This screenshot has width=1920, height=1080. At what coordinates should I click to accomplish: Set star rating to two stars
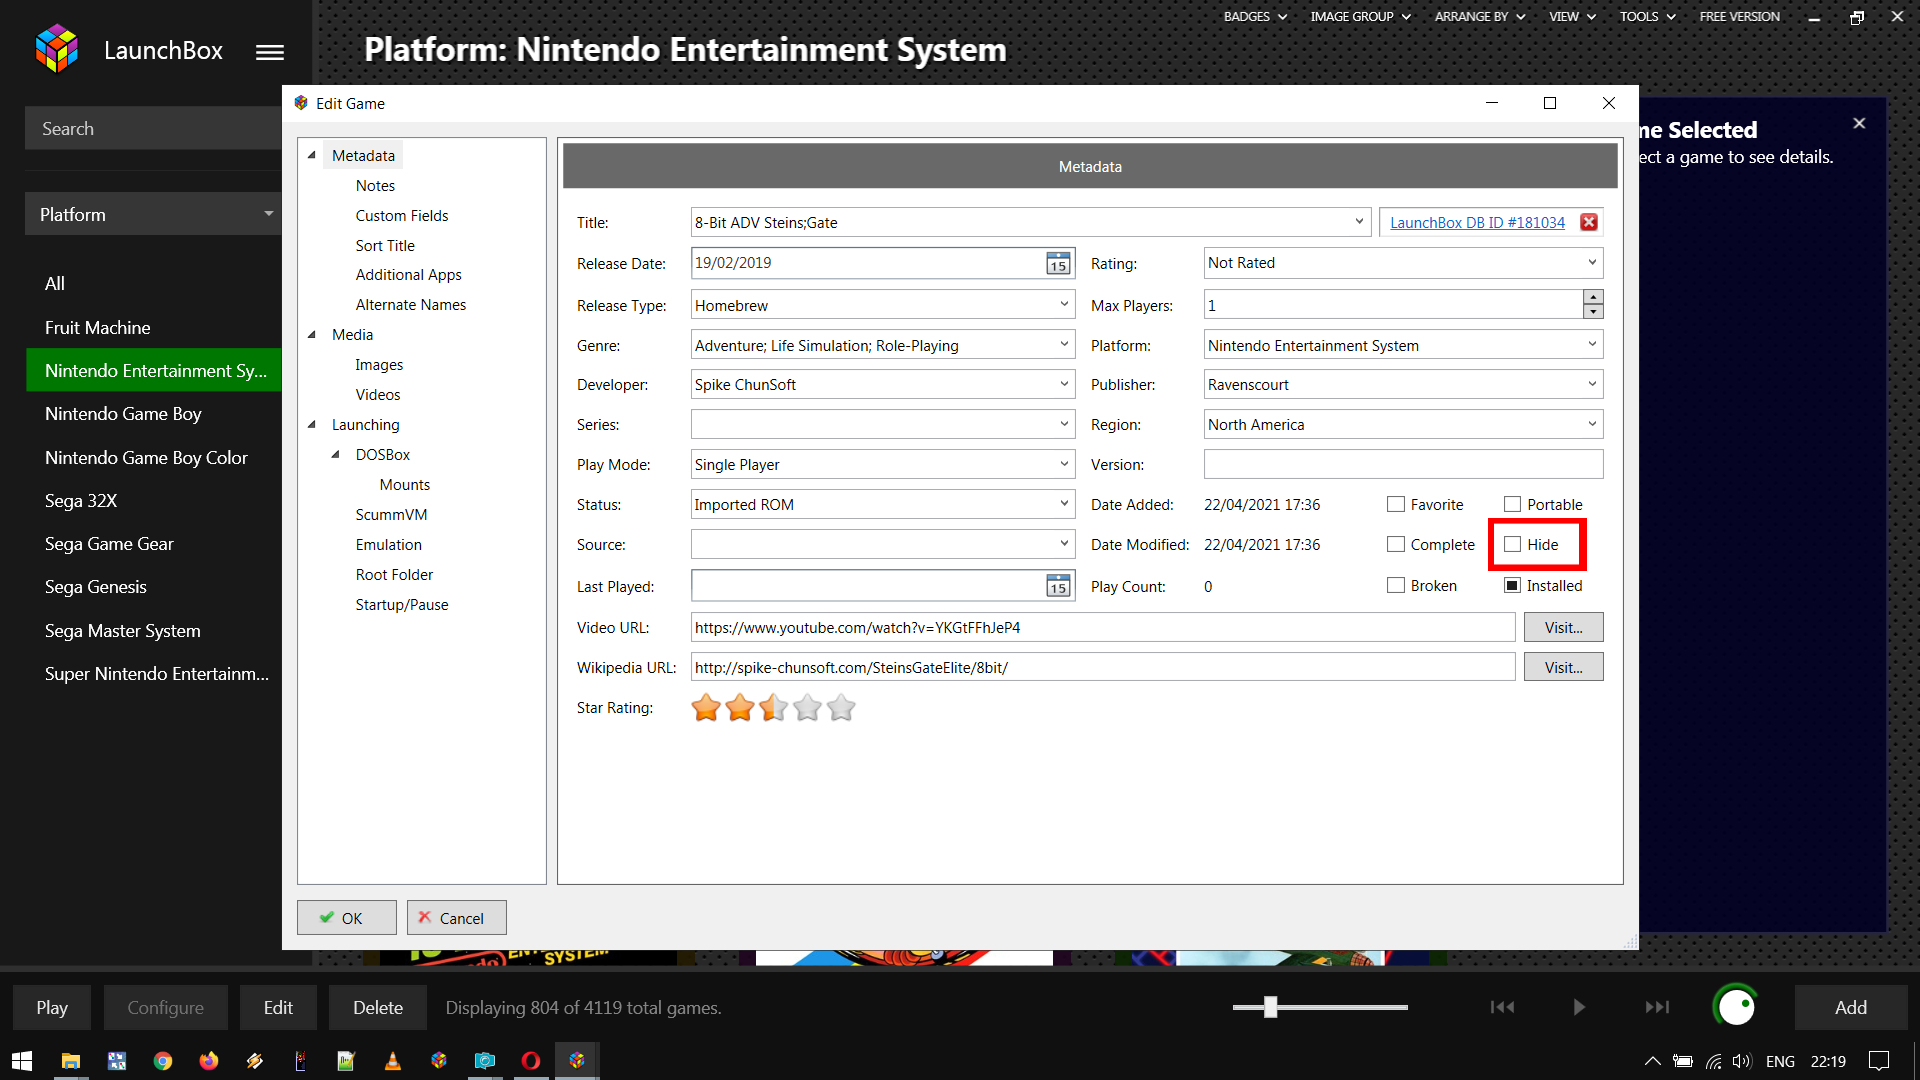pyautogui.click(x=740, y=708)
